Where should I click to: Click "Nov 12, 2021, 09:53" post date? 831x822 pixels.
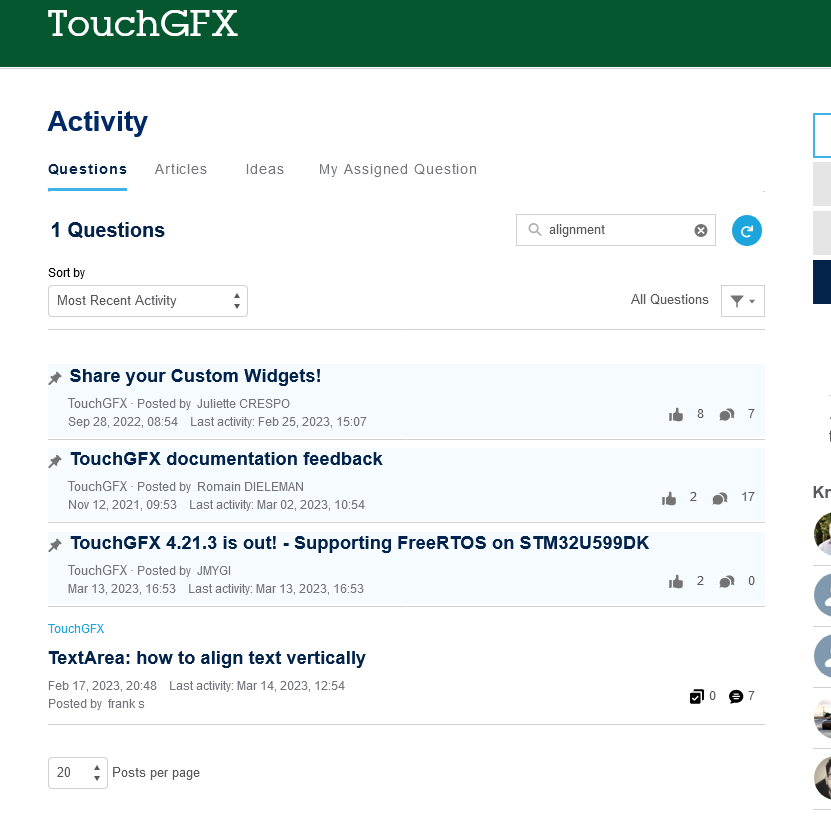[x=122, y=505]
